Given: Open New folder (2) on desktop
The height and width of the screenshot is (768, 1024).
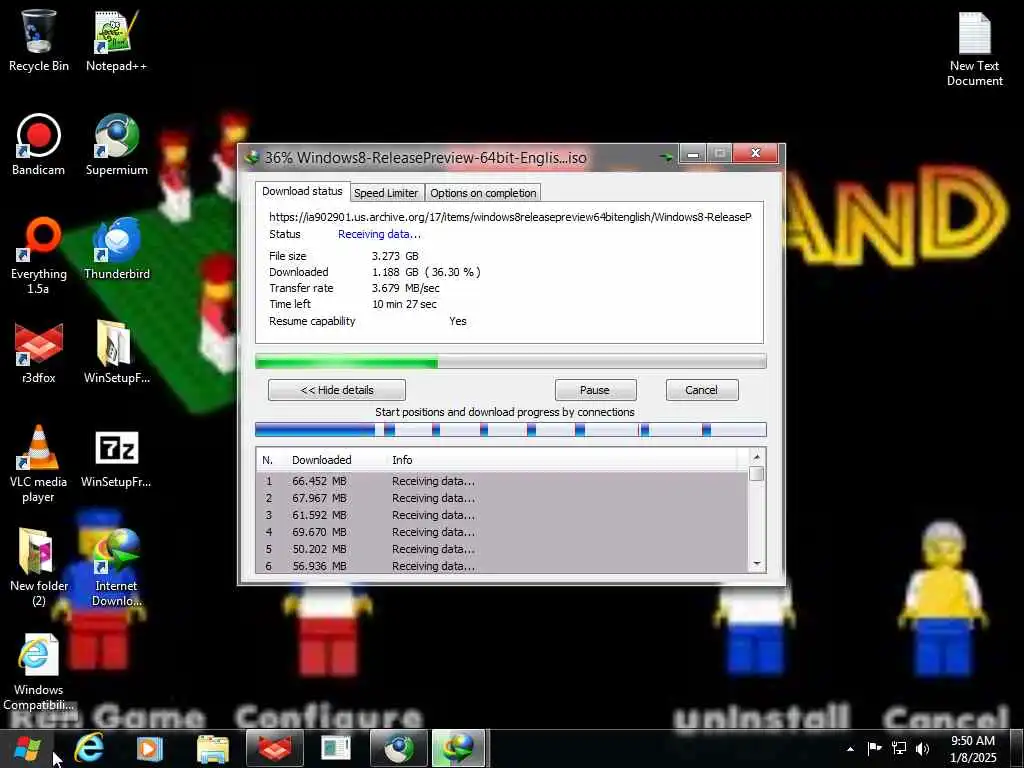Looking at the screenshot, I should pyautogui.click(x=39, y=567).
